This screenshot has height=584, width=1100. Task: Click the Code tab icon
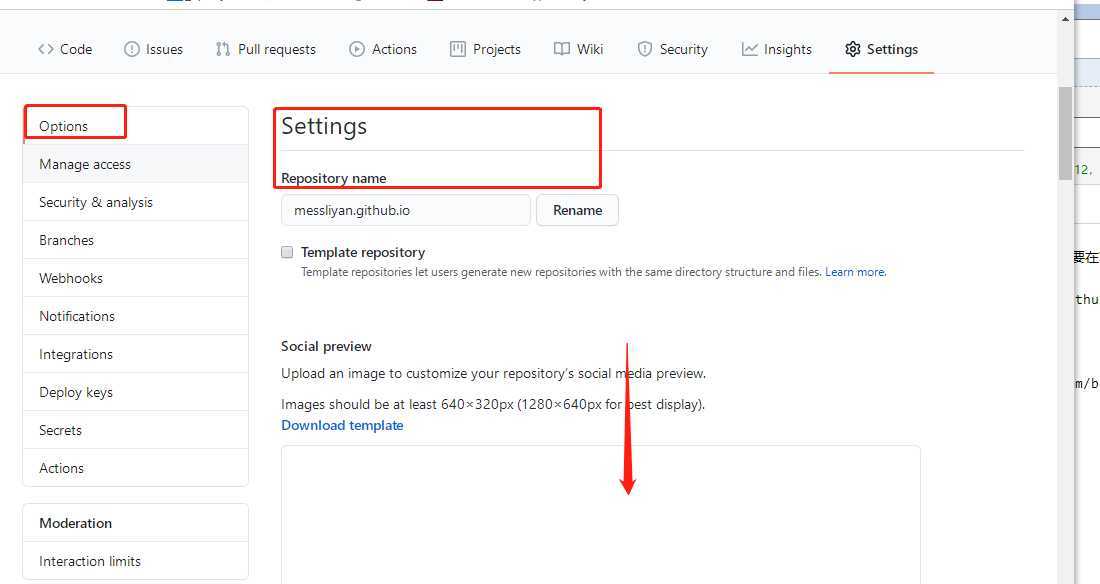coord(46,49)
